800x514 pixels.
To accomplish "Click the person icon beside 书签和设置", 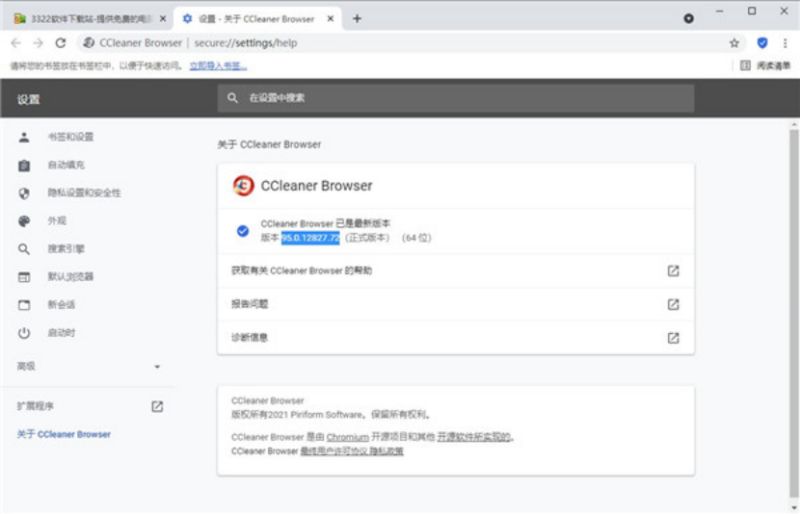I will (x=24, y=137).
